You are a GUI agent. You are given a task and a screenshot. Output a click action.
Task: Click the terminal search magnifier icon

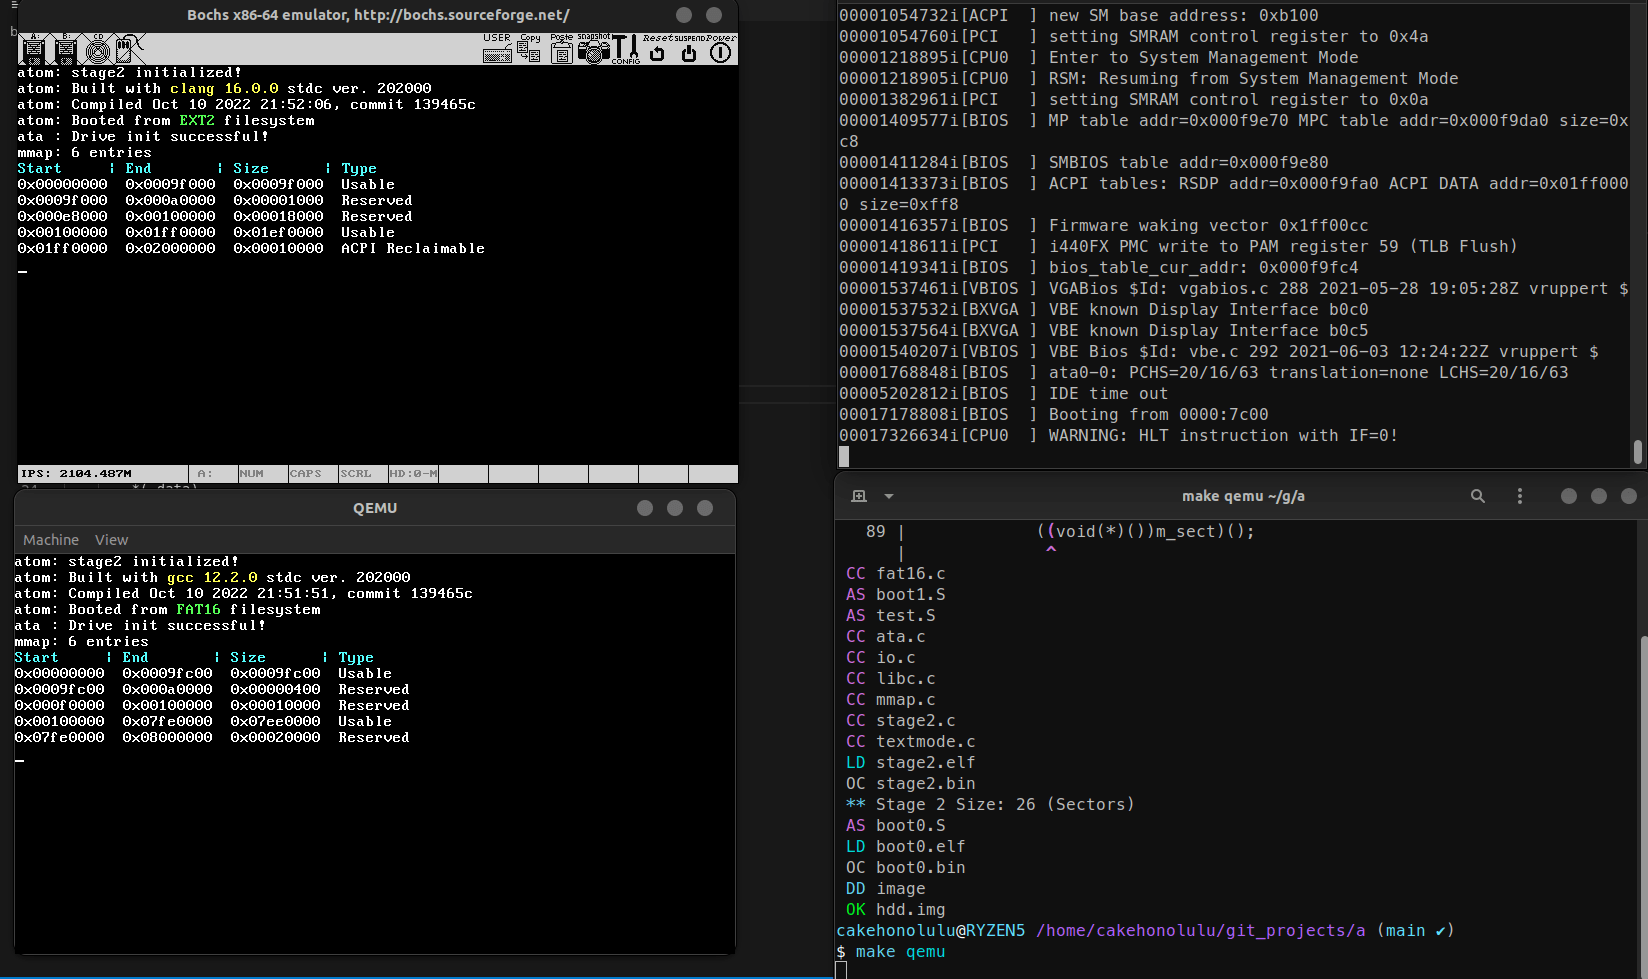click(x=1478, y=496)
